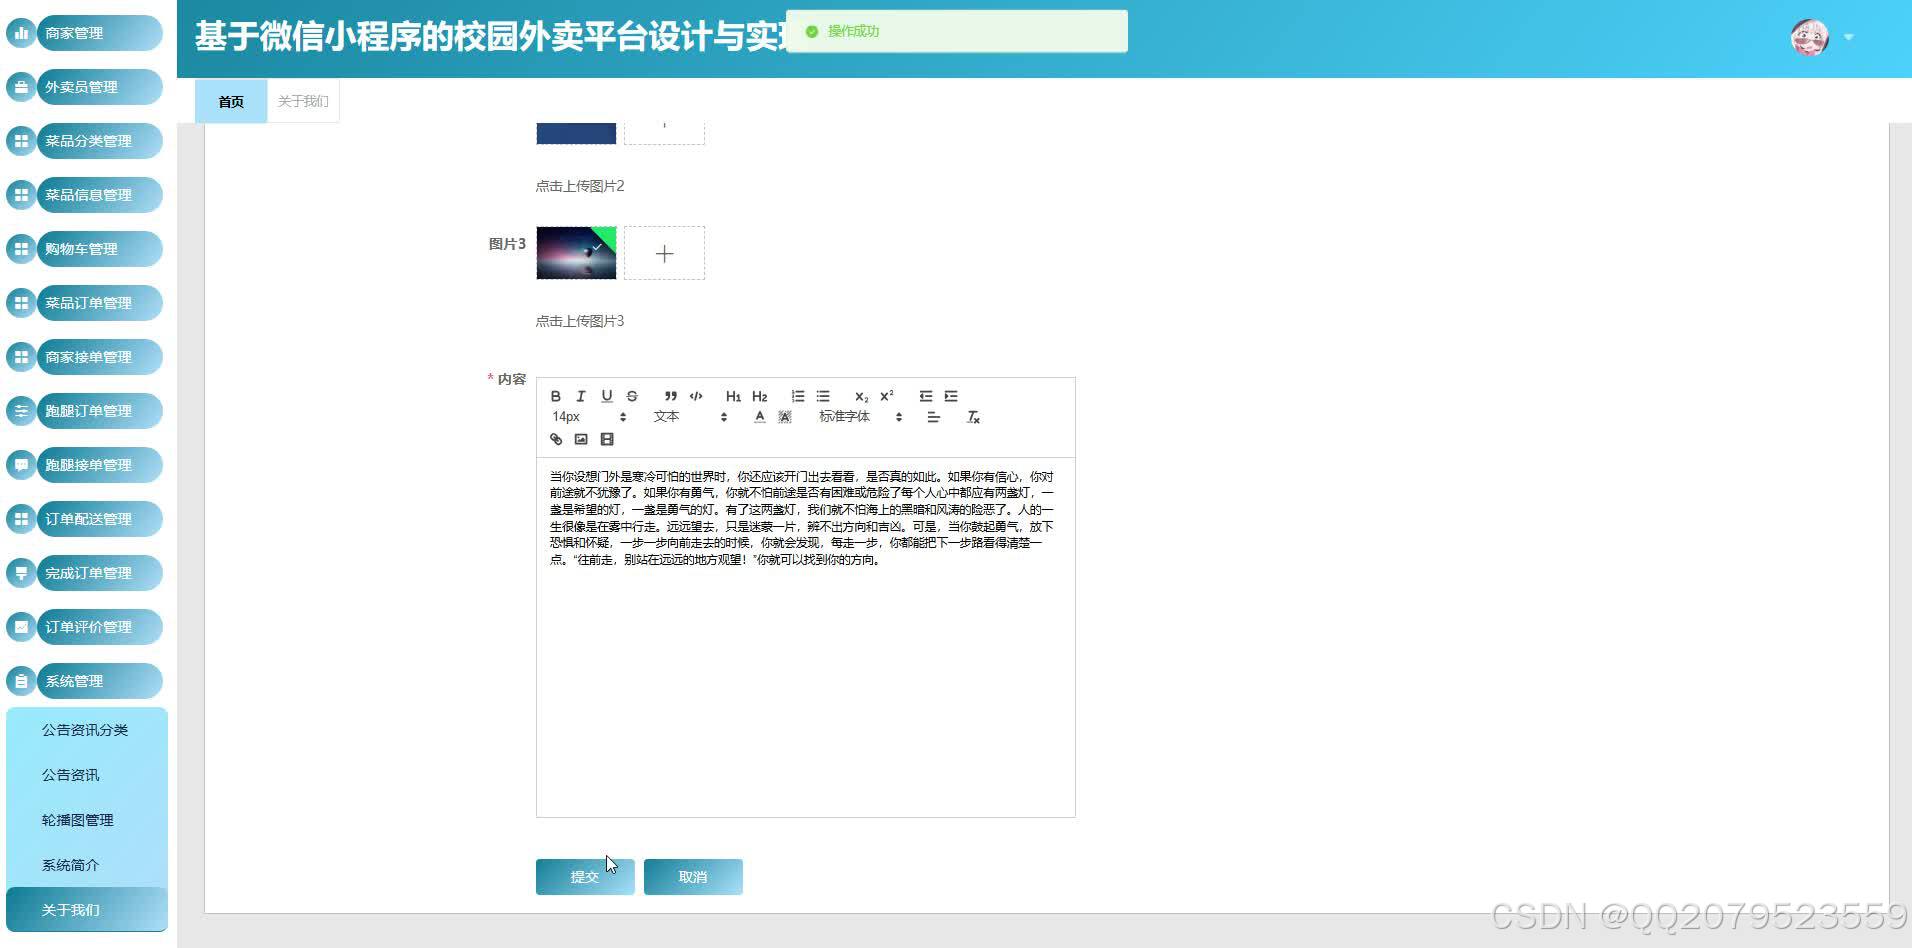Screen dimensions: 1912x948
Task: Insert an image into the content editor
Action: click(x=581, y=439)
